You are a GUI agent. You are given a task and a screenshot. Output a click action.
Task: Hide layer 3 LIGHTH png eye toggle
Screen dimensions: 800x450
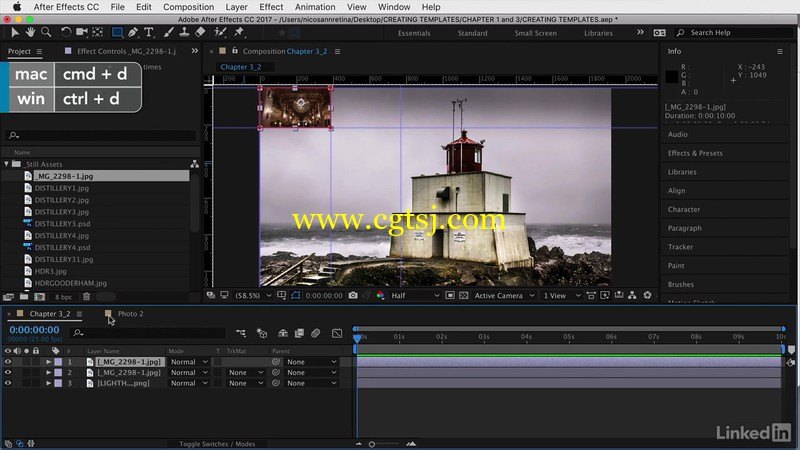pos(8,383)
